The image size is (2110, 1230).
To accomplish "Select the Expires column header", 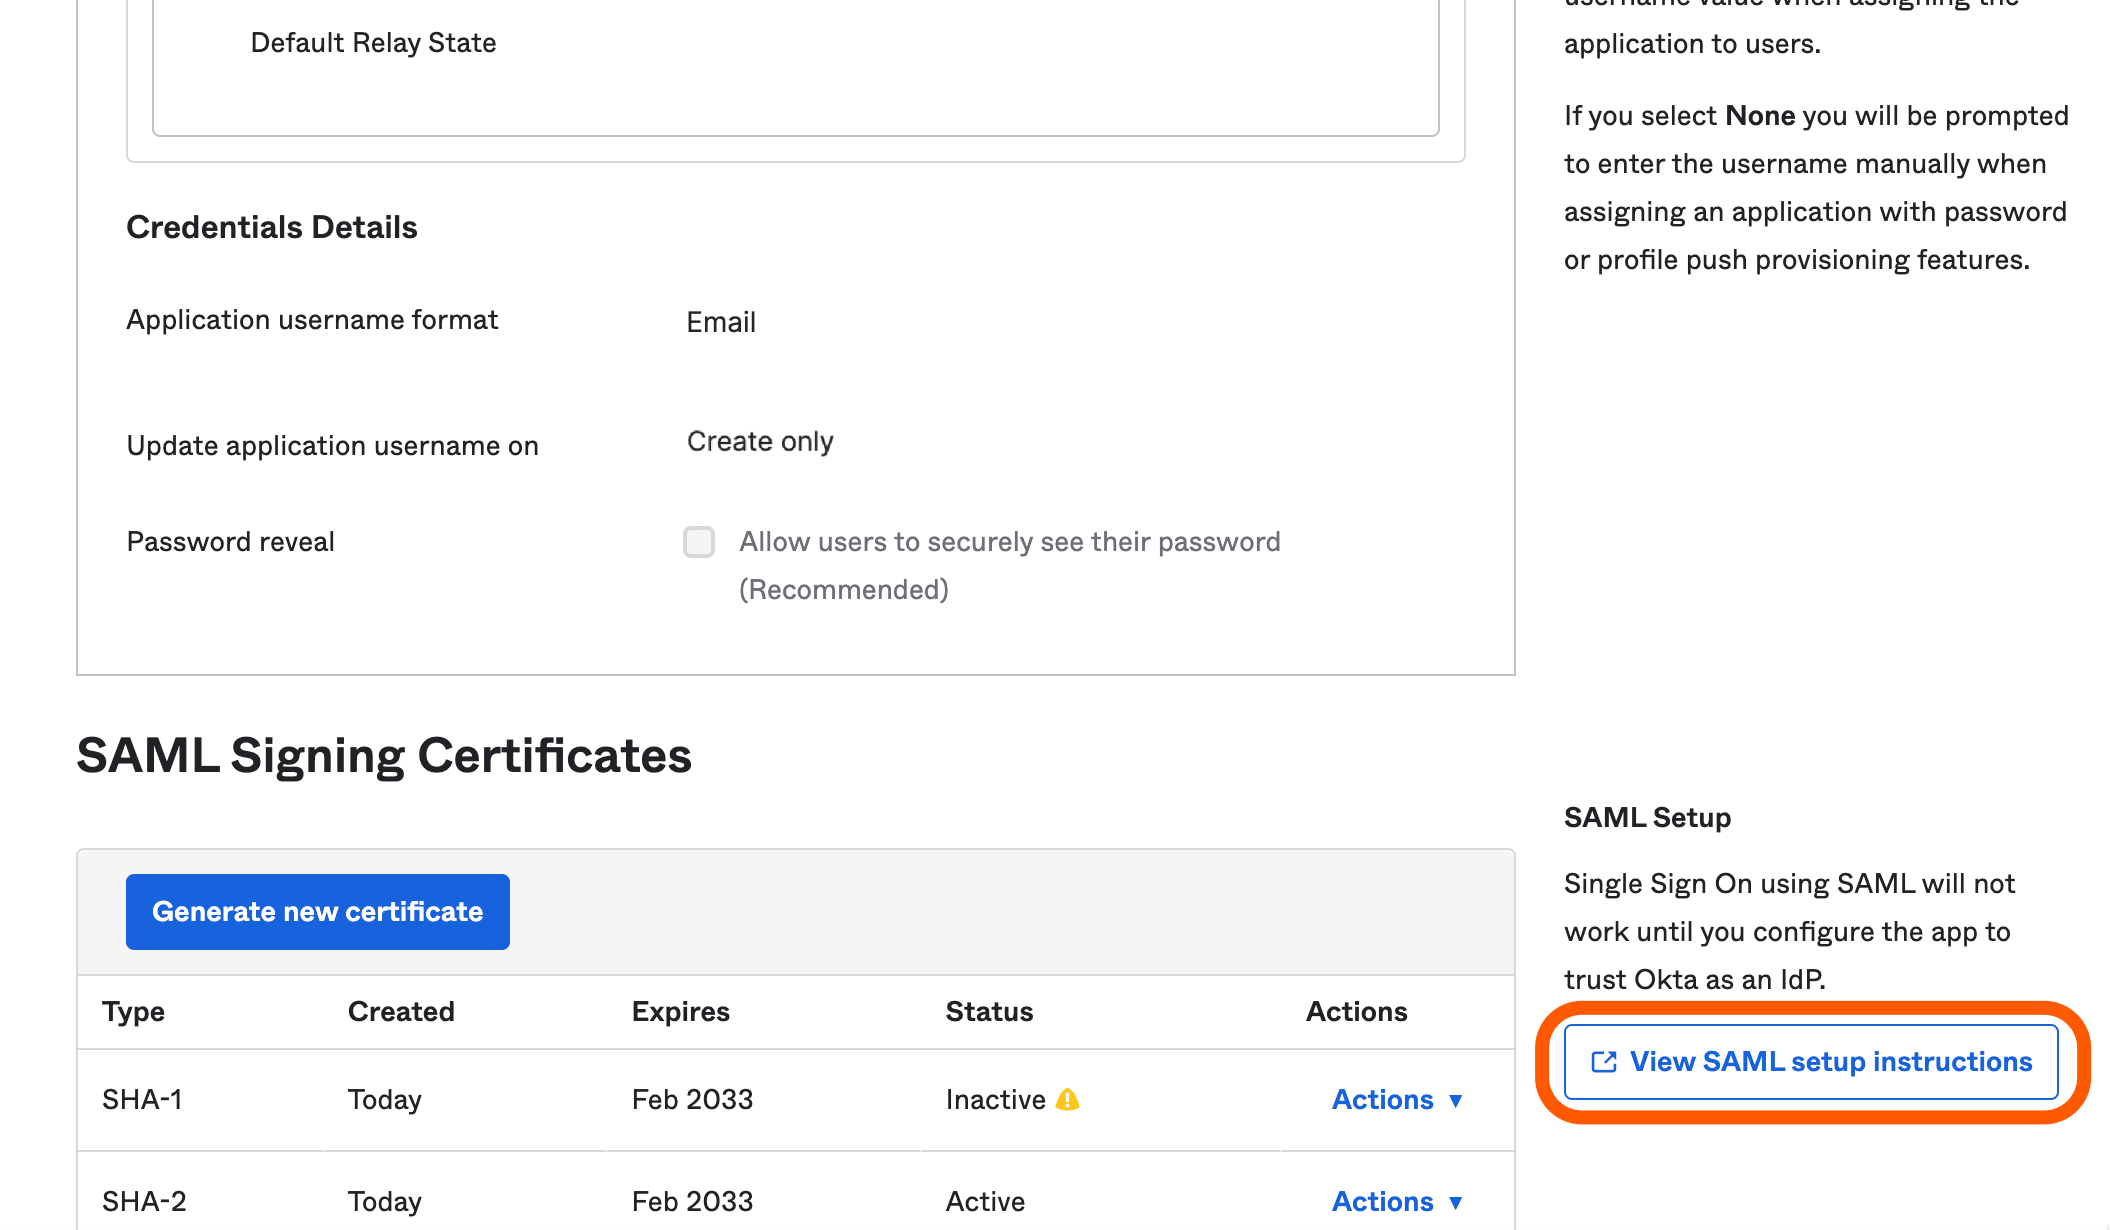I will point(679,1011).
